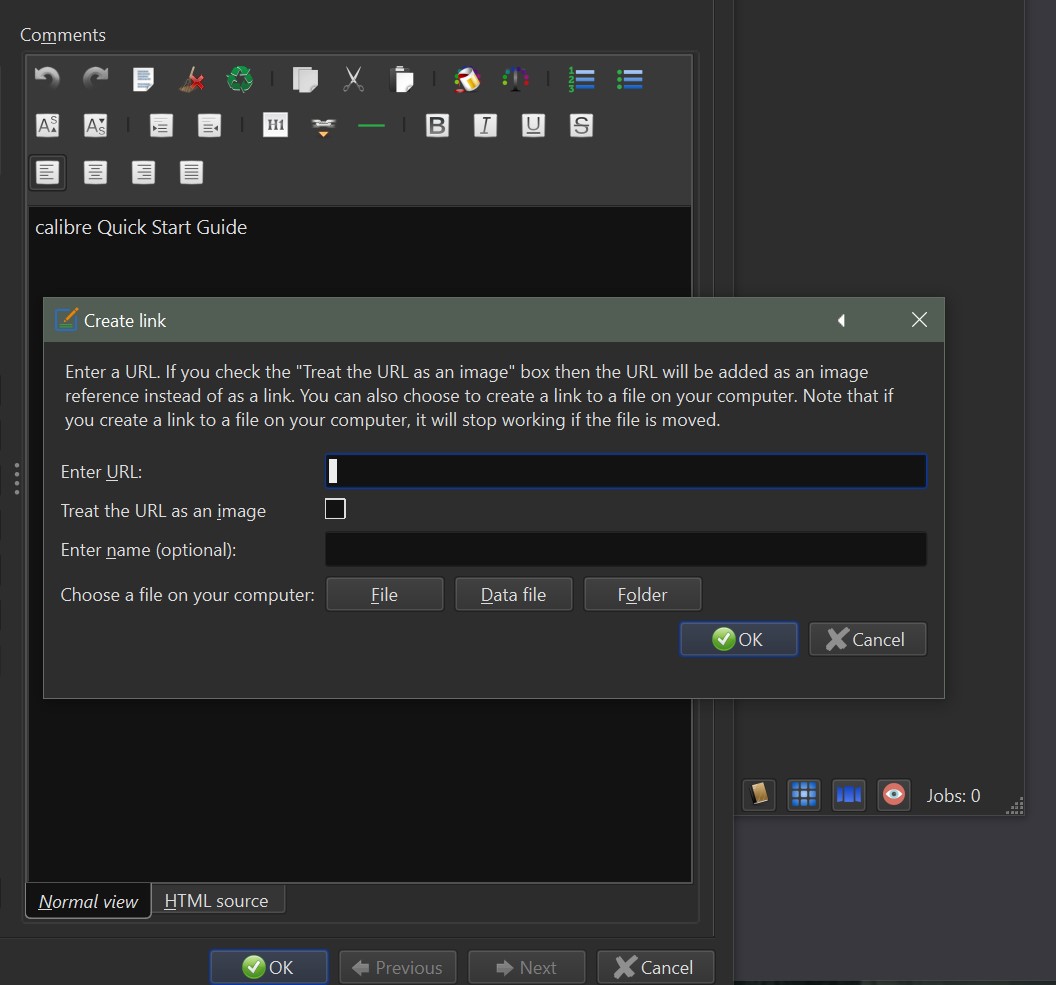The height and width of the screenshot is (985, 1056).
Task: Toggle the cover browser icon
Action: [x=849, y=795]
